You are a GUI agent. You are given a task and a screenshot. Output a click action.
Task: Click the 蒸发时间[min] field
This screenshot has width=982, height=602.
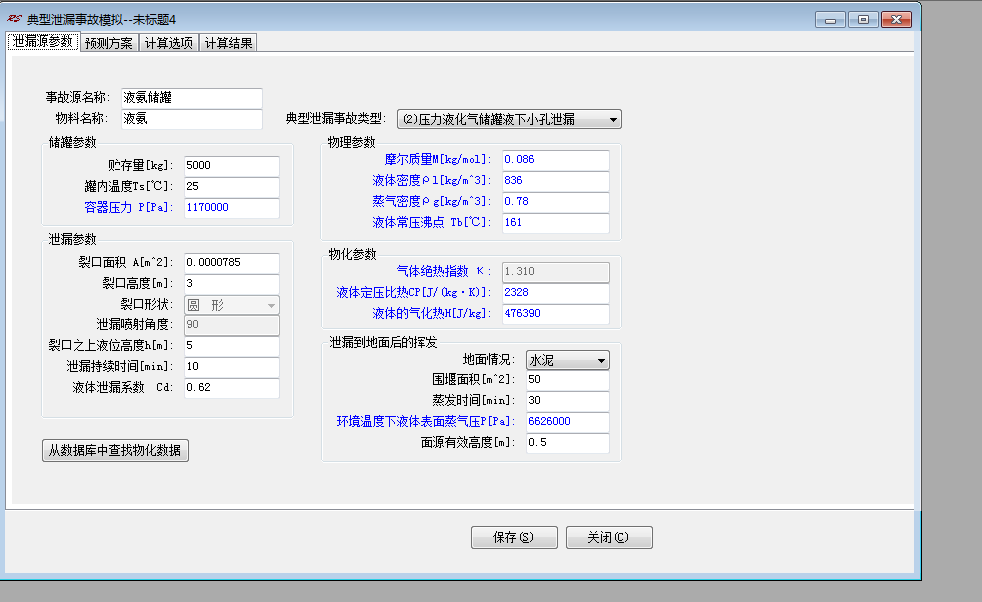pos(567,401)
